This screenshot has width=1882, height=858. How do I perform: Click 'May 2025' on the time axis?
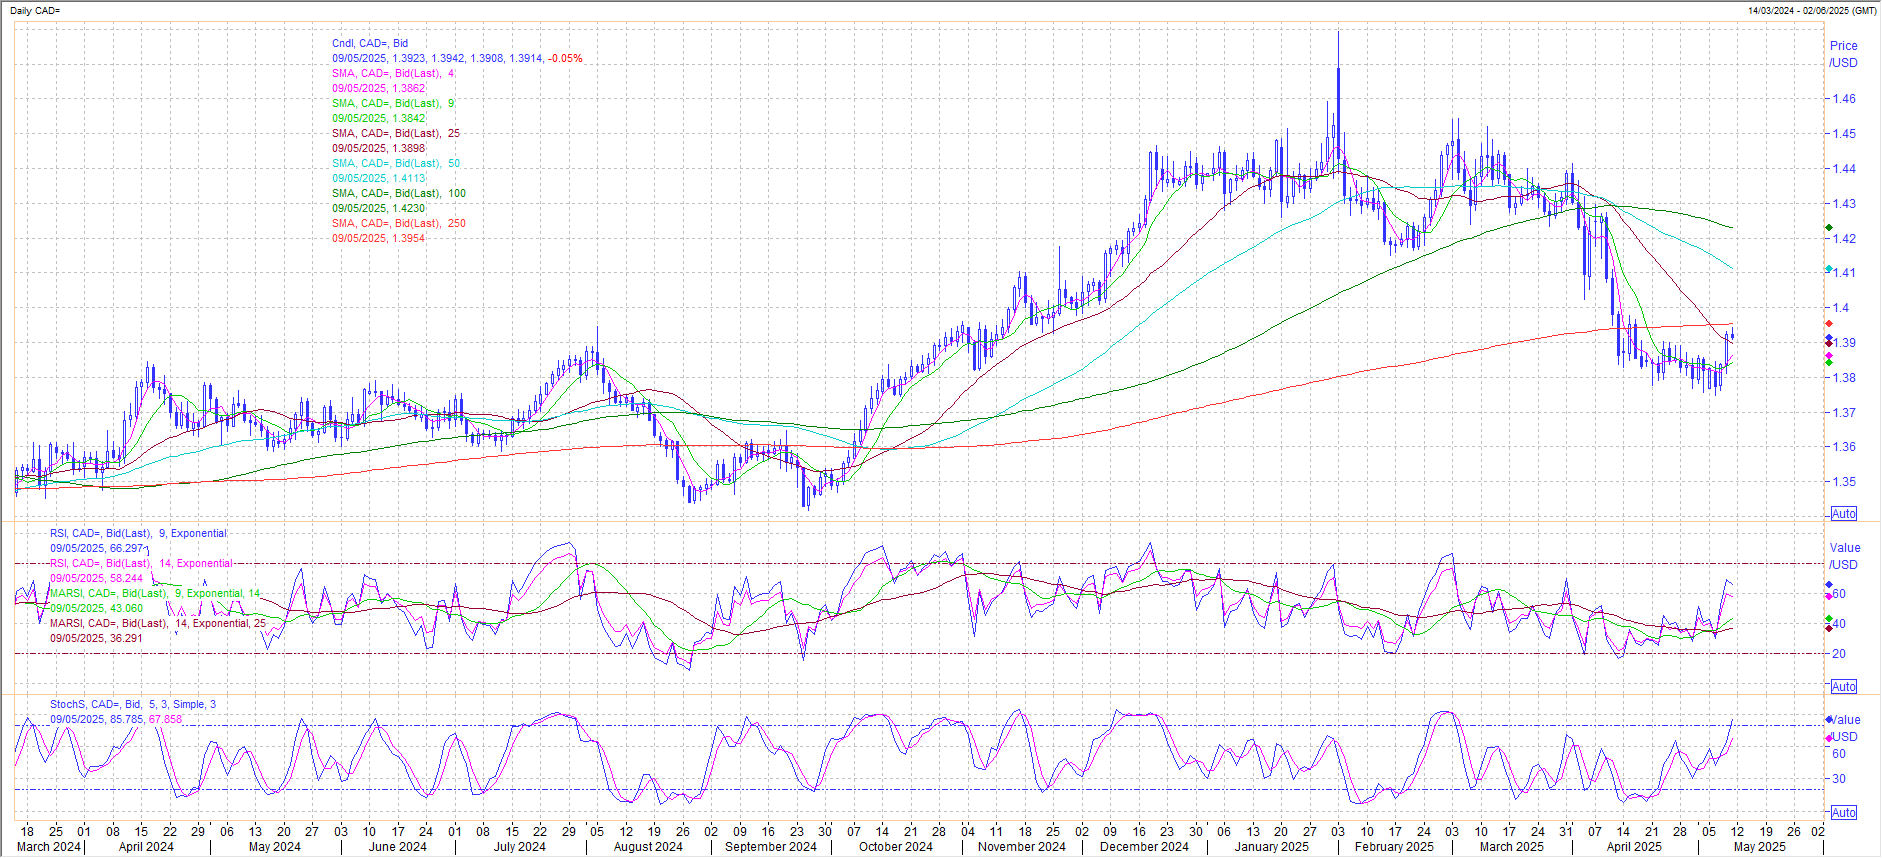1760,847
